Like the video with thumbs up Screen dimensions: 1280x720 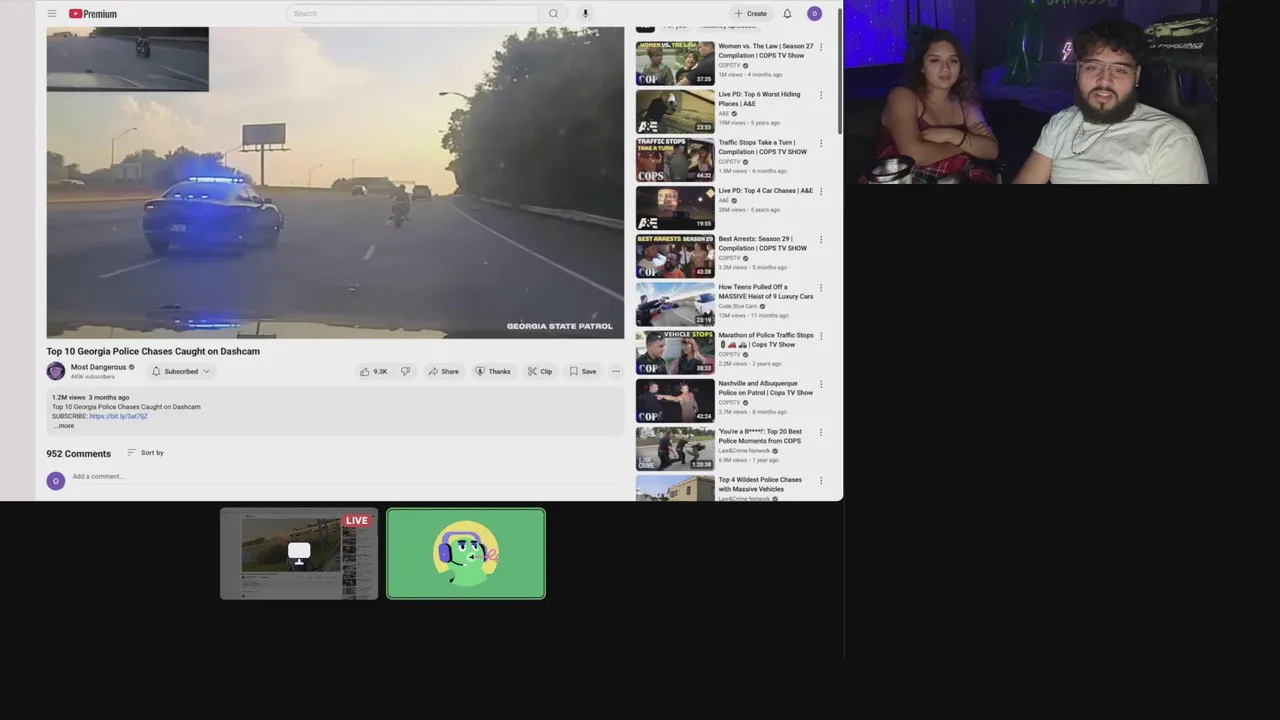point(374,371)
